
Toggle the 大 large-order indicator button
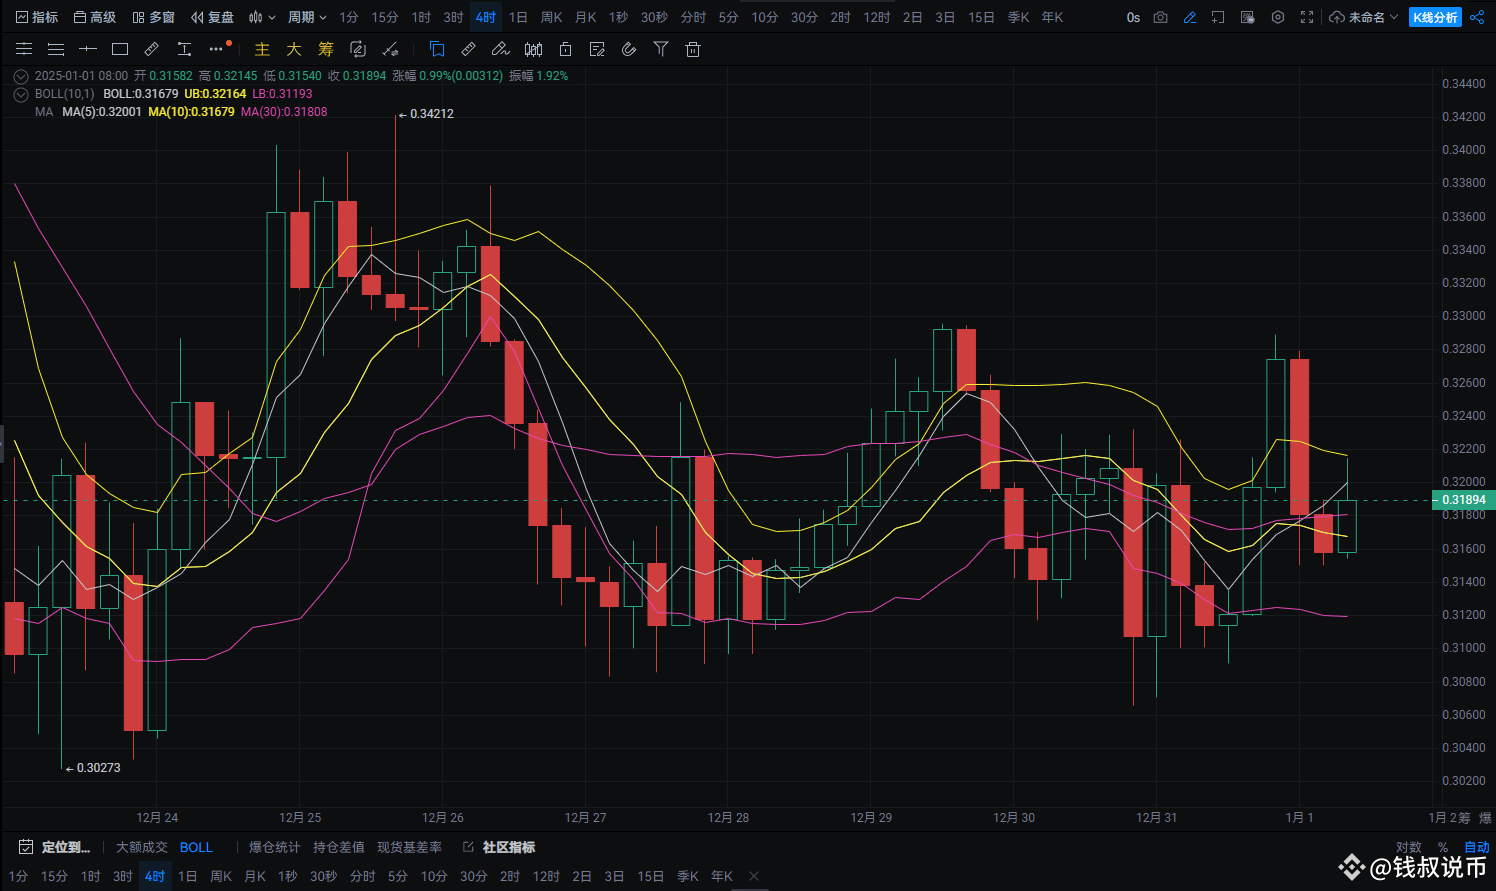pyautogui.click(x=294, y=49)
